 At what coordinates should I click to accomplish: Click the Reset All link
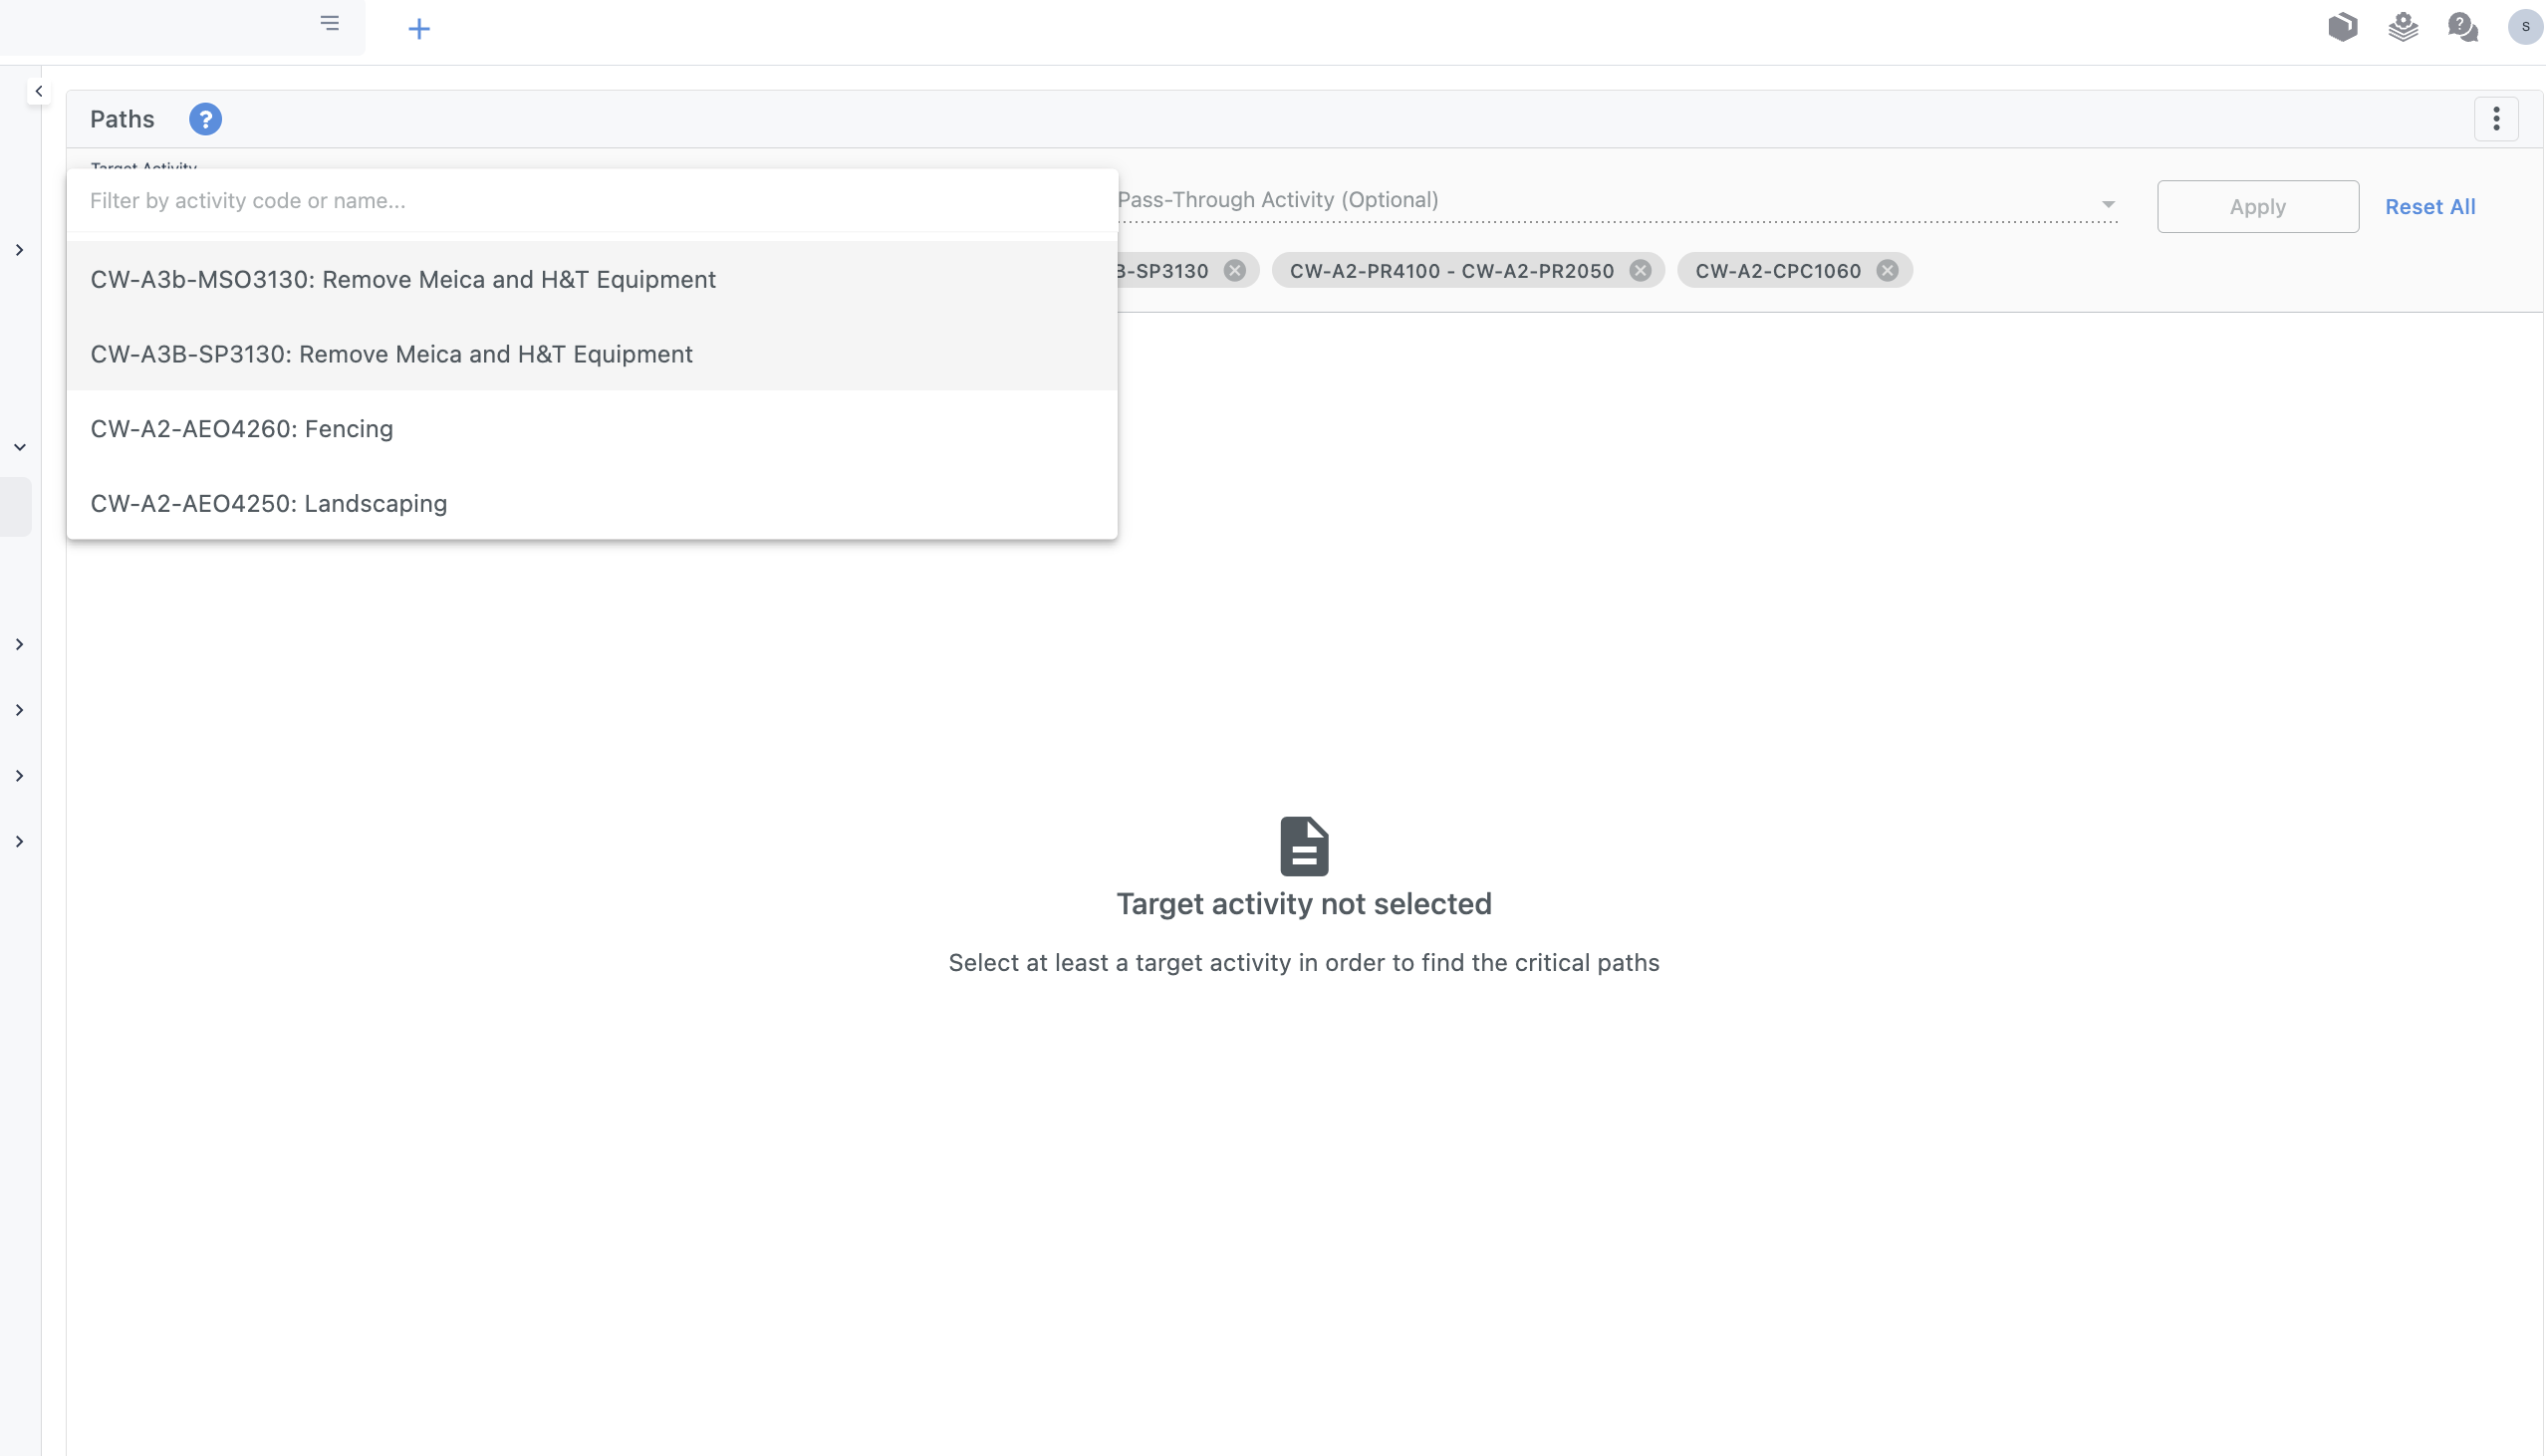tap(2429, 207)
